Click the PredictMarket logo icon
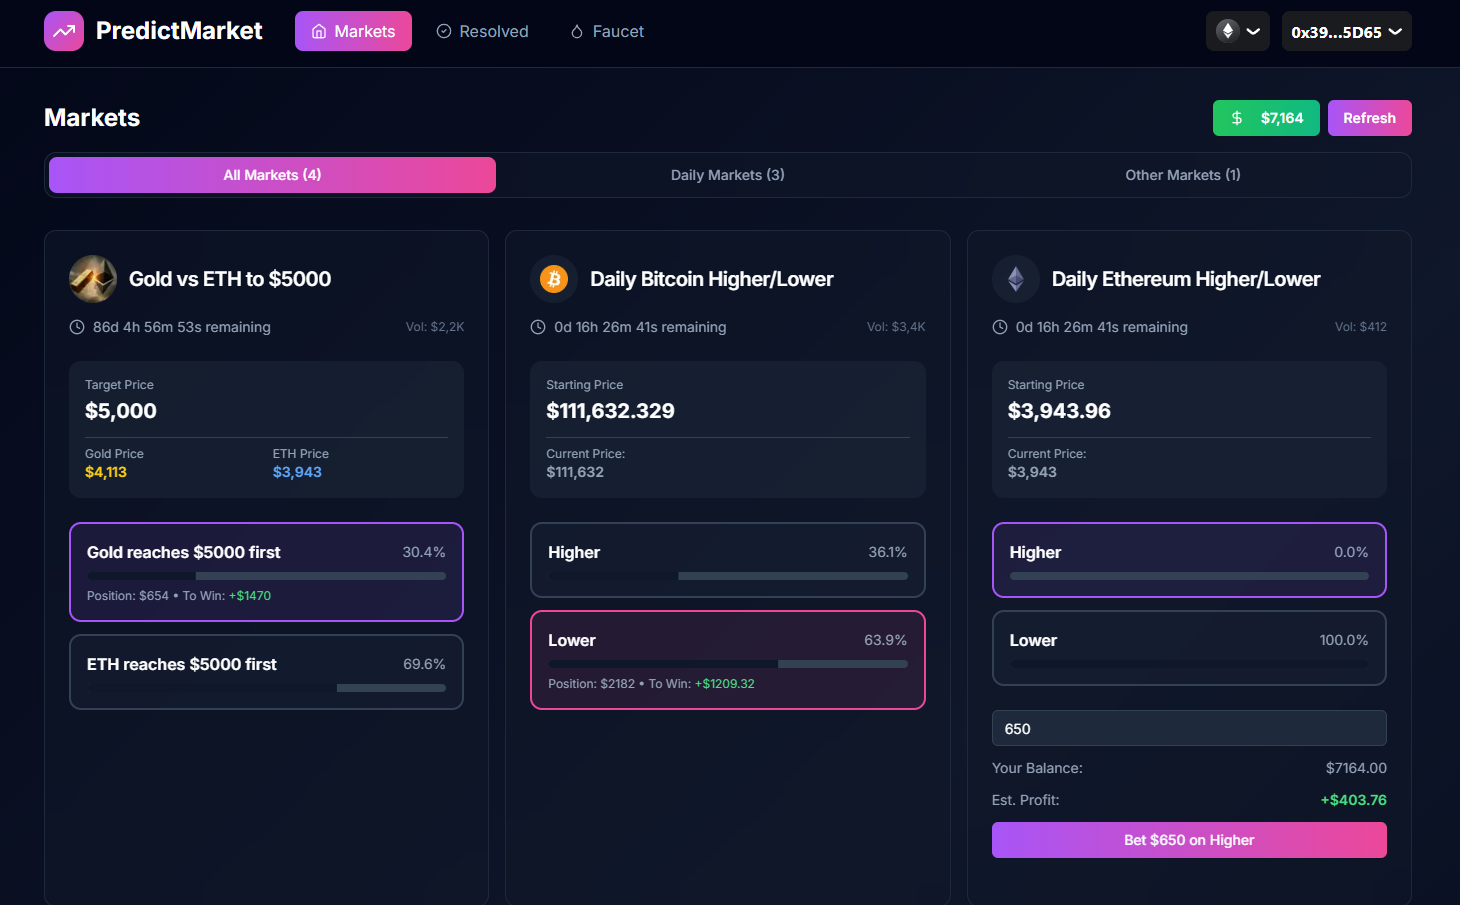 pos(63,31)
